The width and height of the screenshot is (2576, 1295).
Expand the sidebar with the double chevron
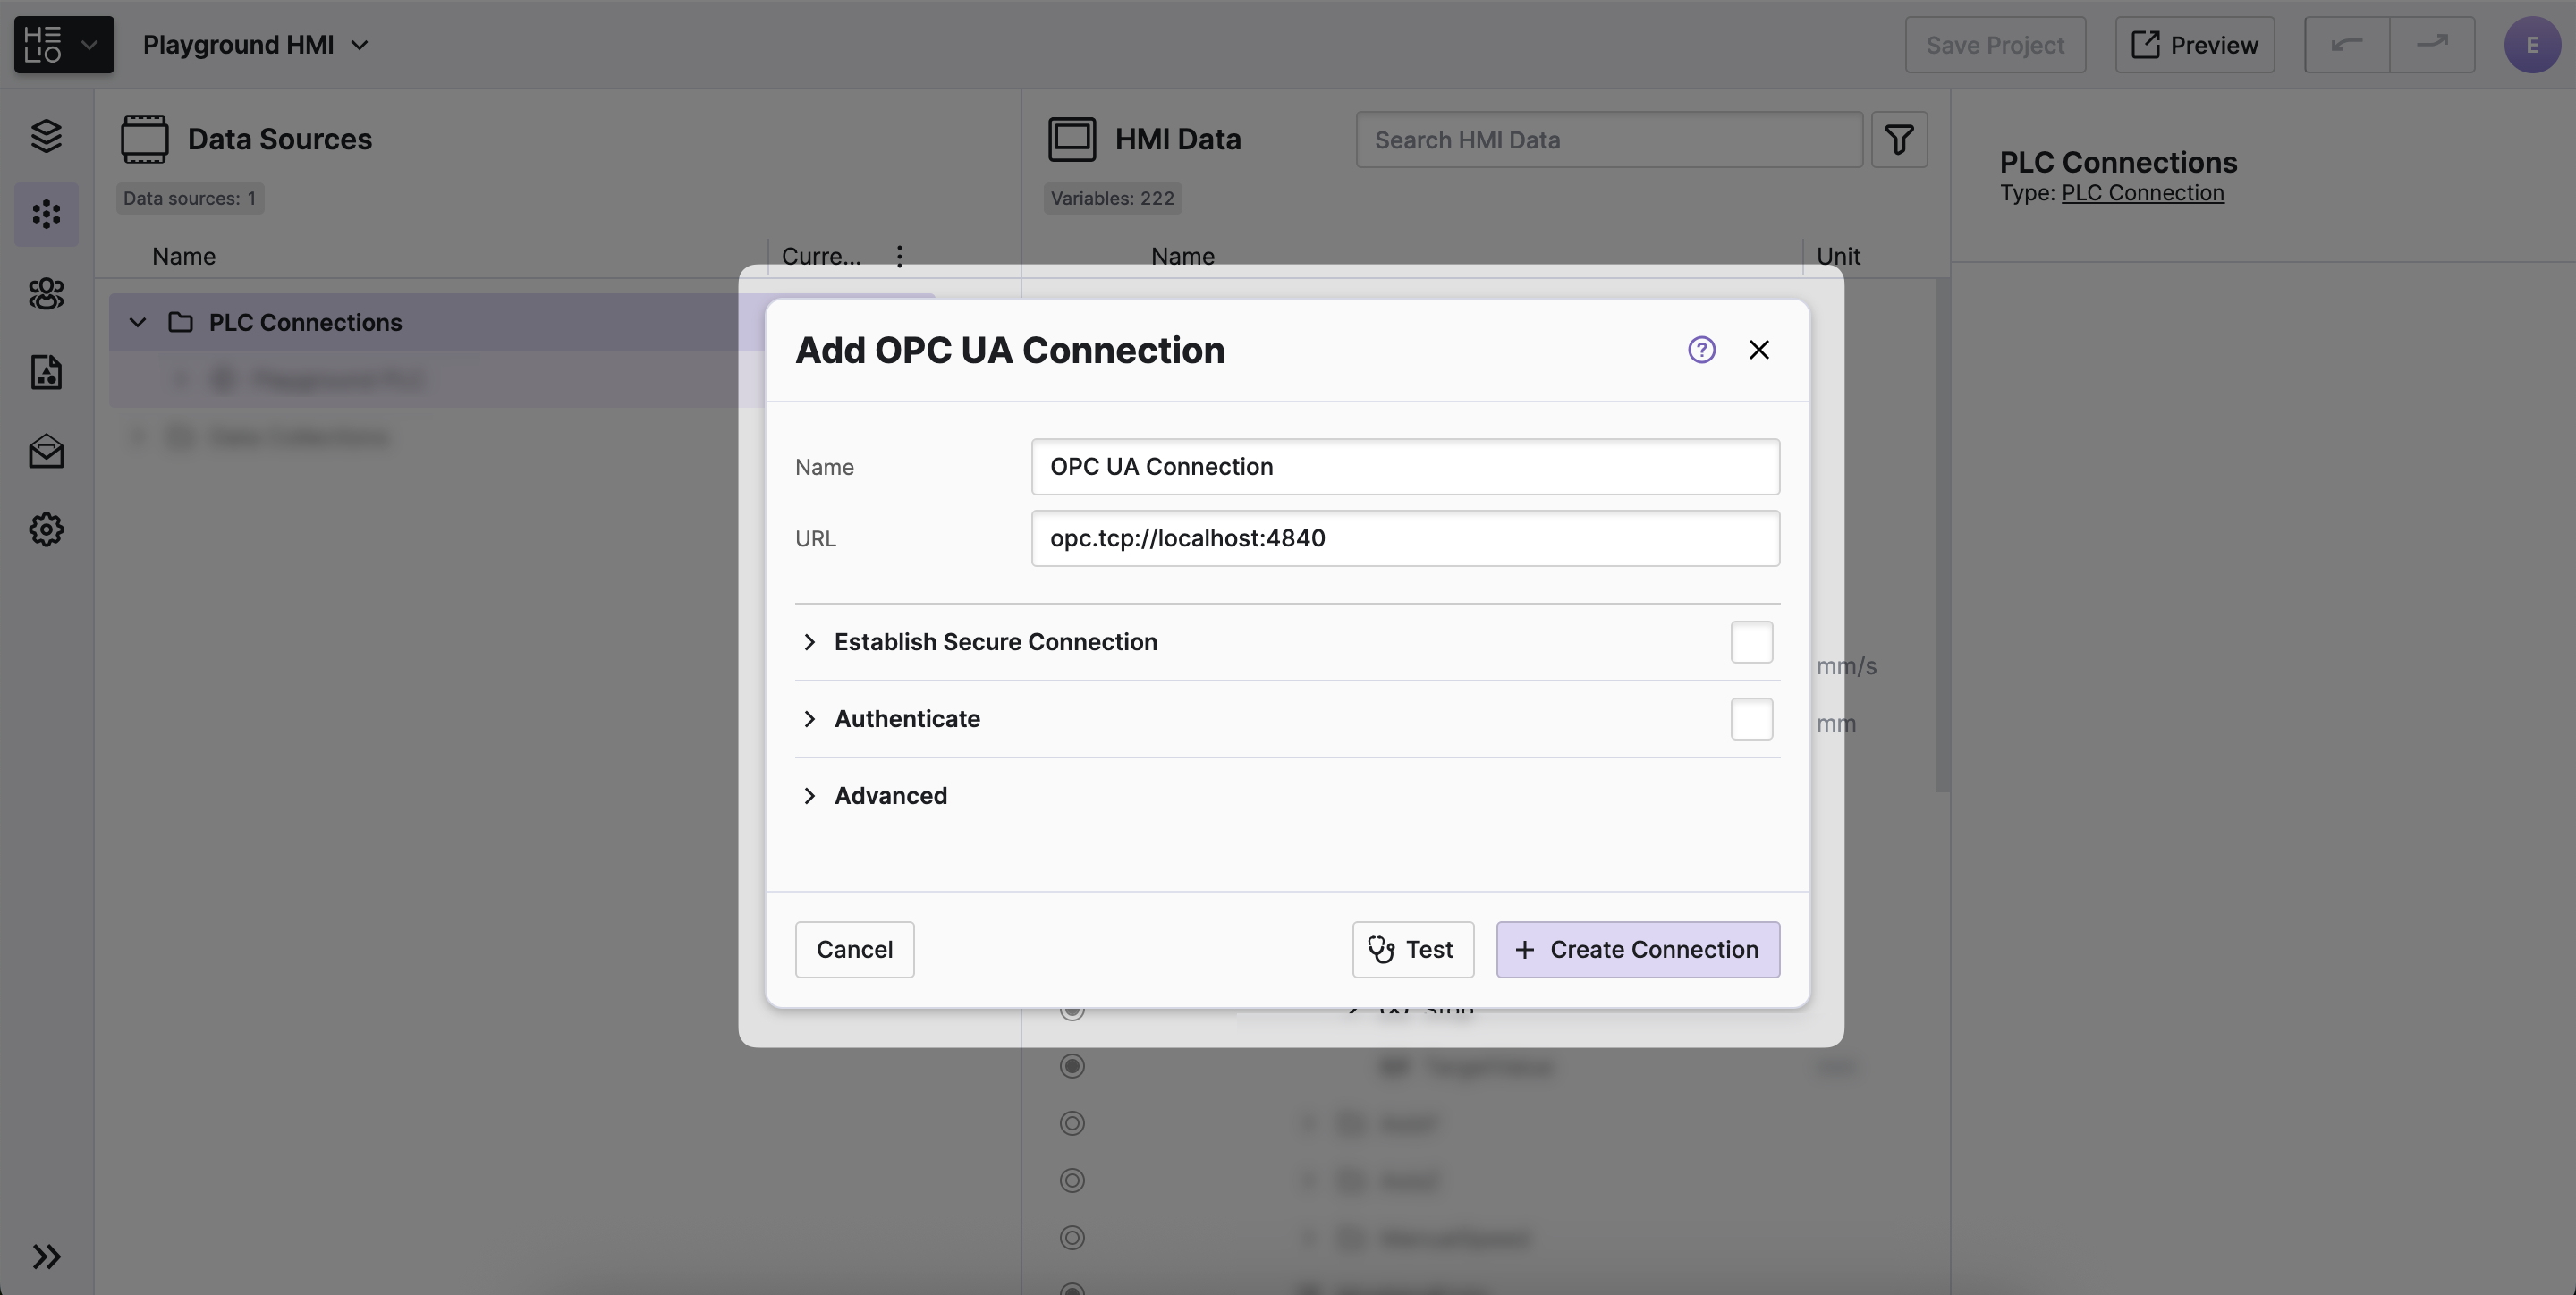tap(46, 1256)
